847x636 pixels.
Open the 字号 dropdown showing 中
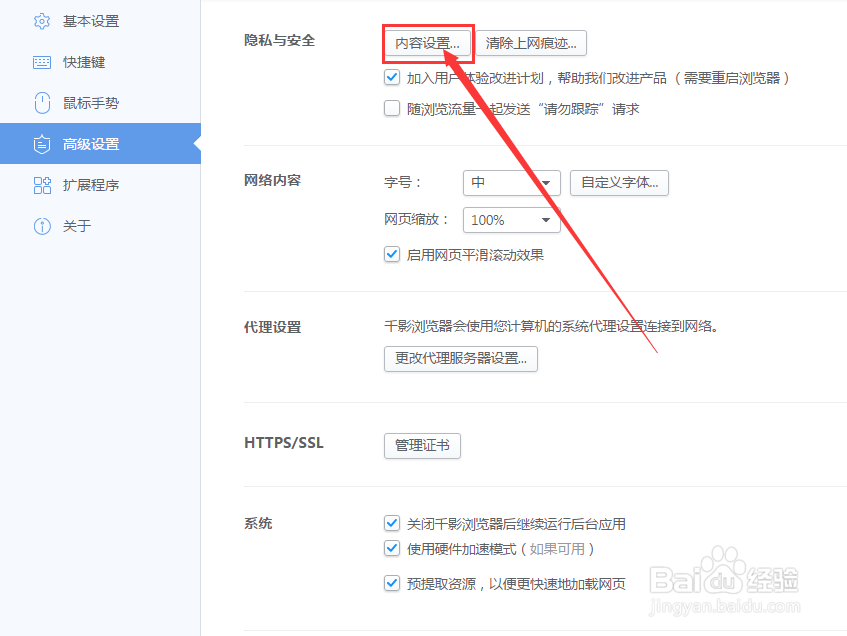pos(511,183)
